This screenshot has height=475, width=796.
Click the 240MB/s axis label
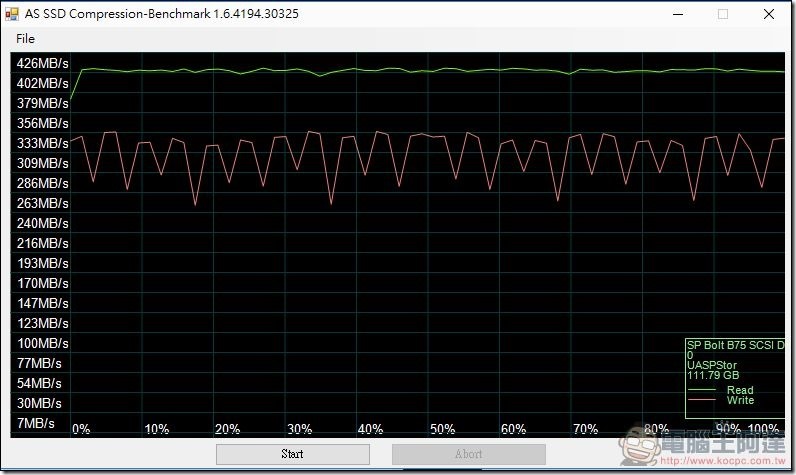click(x=42, y=223)
